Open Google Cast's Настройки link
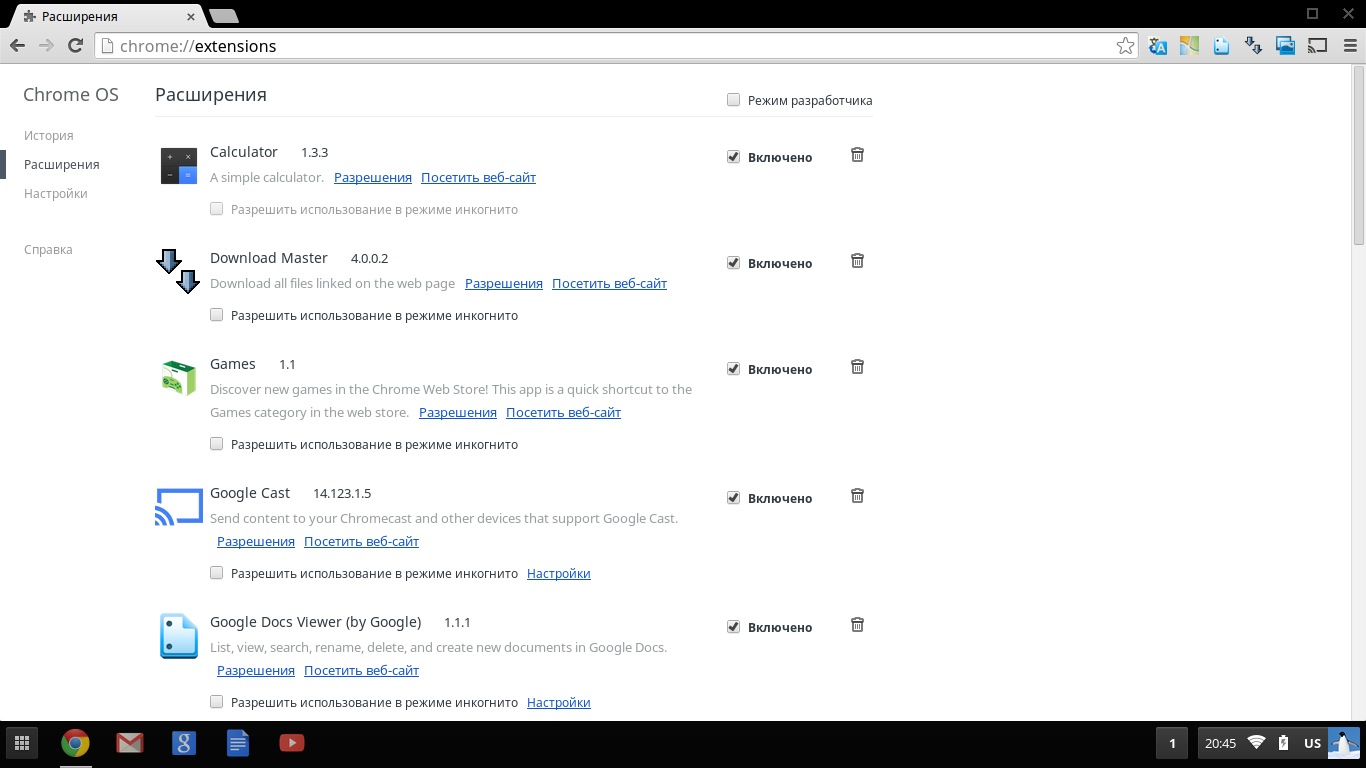The height and width of the screenshot is (768, 1366). pyautogui.click(x=558, y=574)
